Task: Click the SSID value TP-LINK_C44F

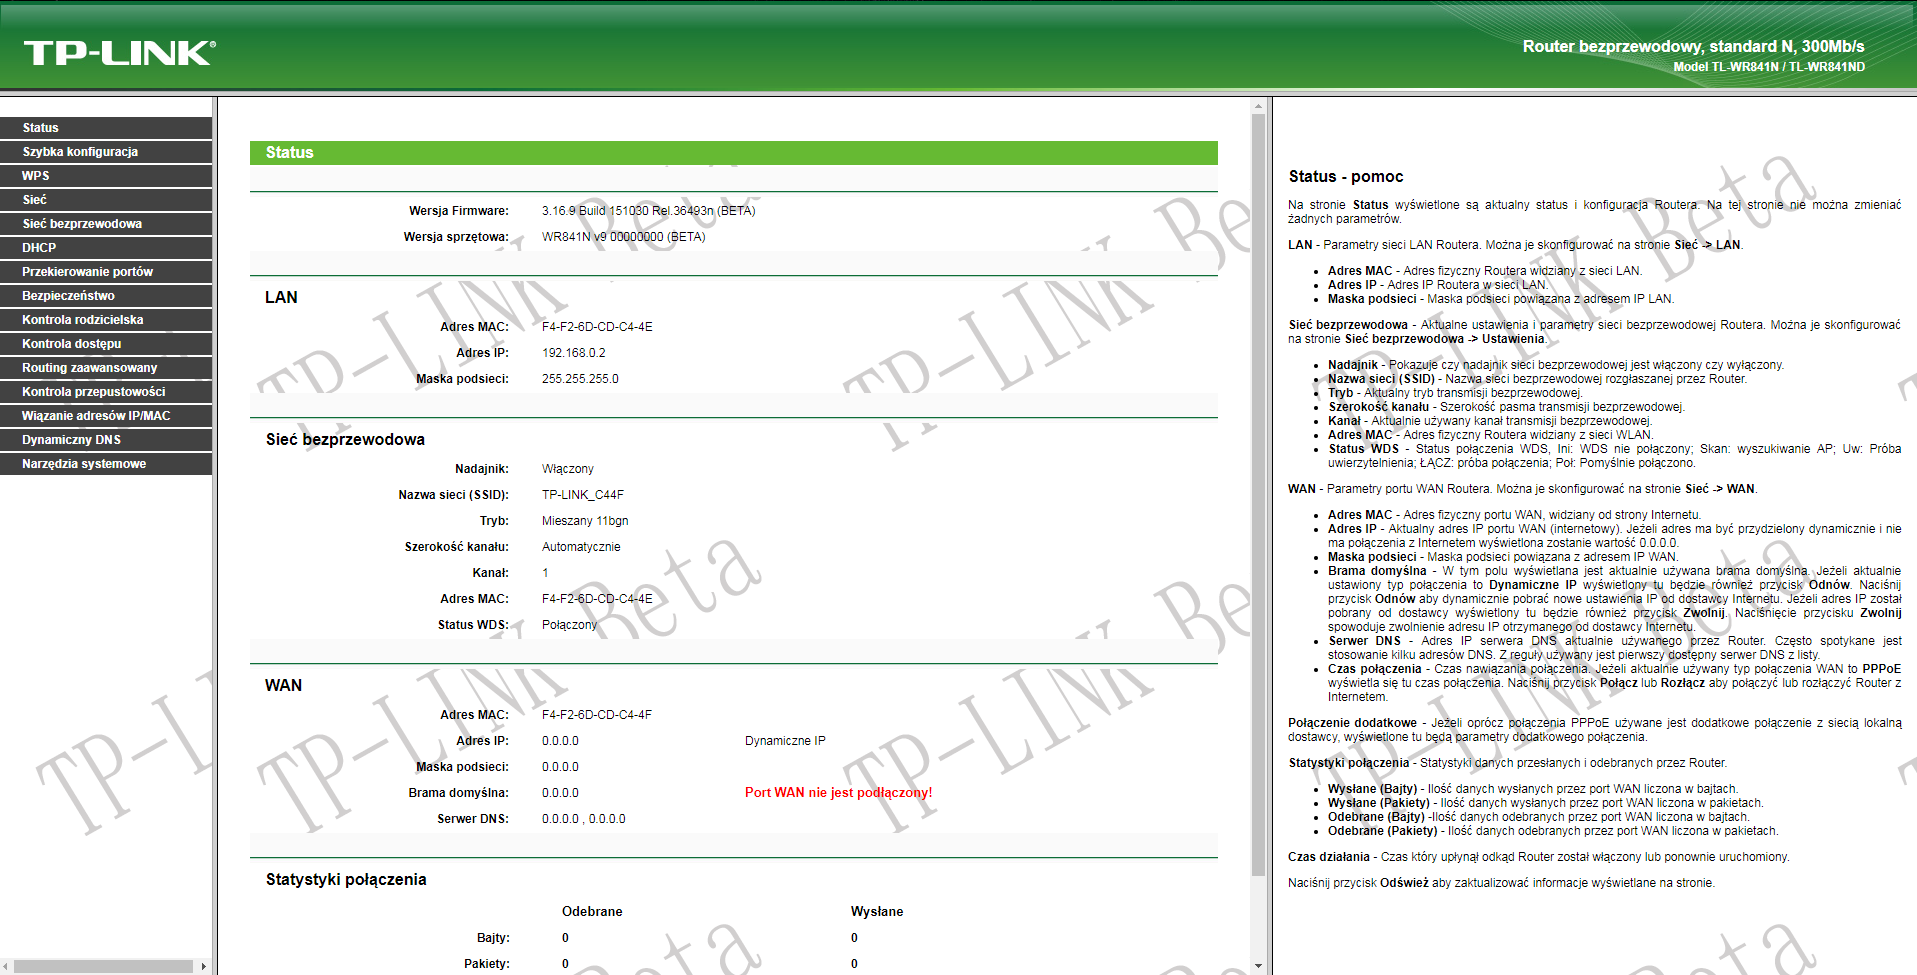Action: click(582, 495)
